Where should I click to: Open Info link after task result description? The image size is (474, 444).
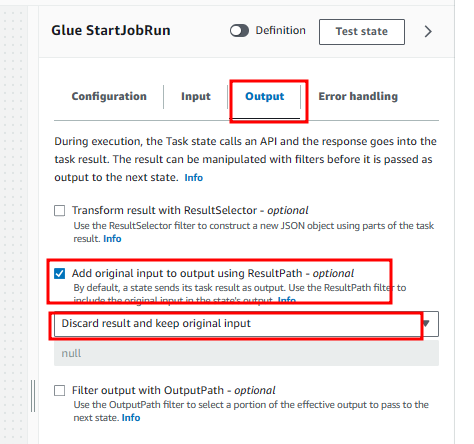pyautogui.click(x=193, y=178)
